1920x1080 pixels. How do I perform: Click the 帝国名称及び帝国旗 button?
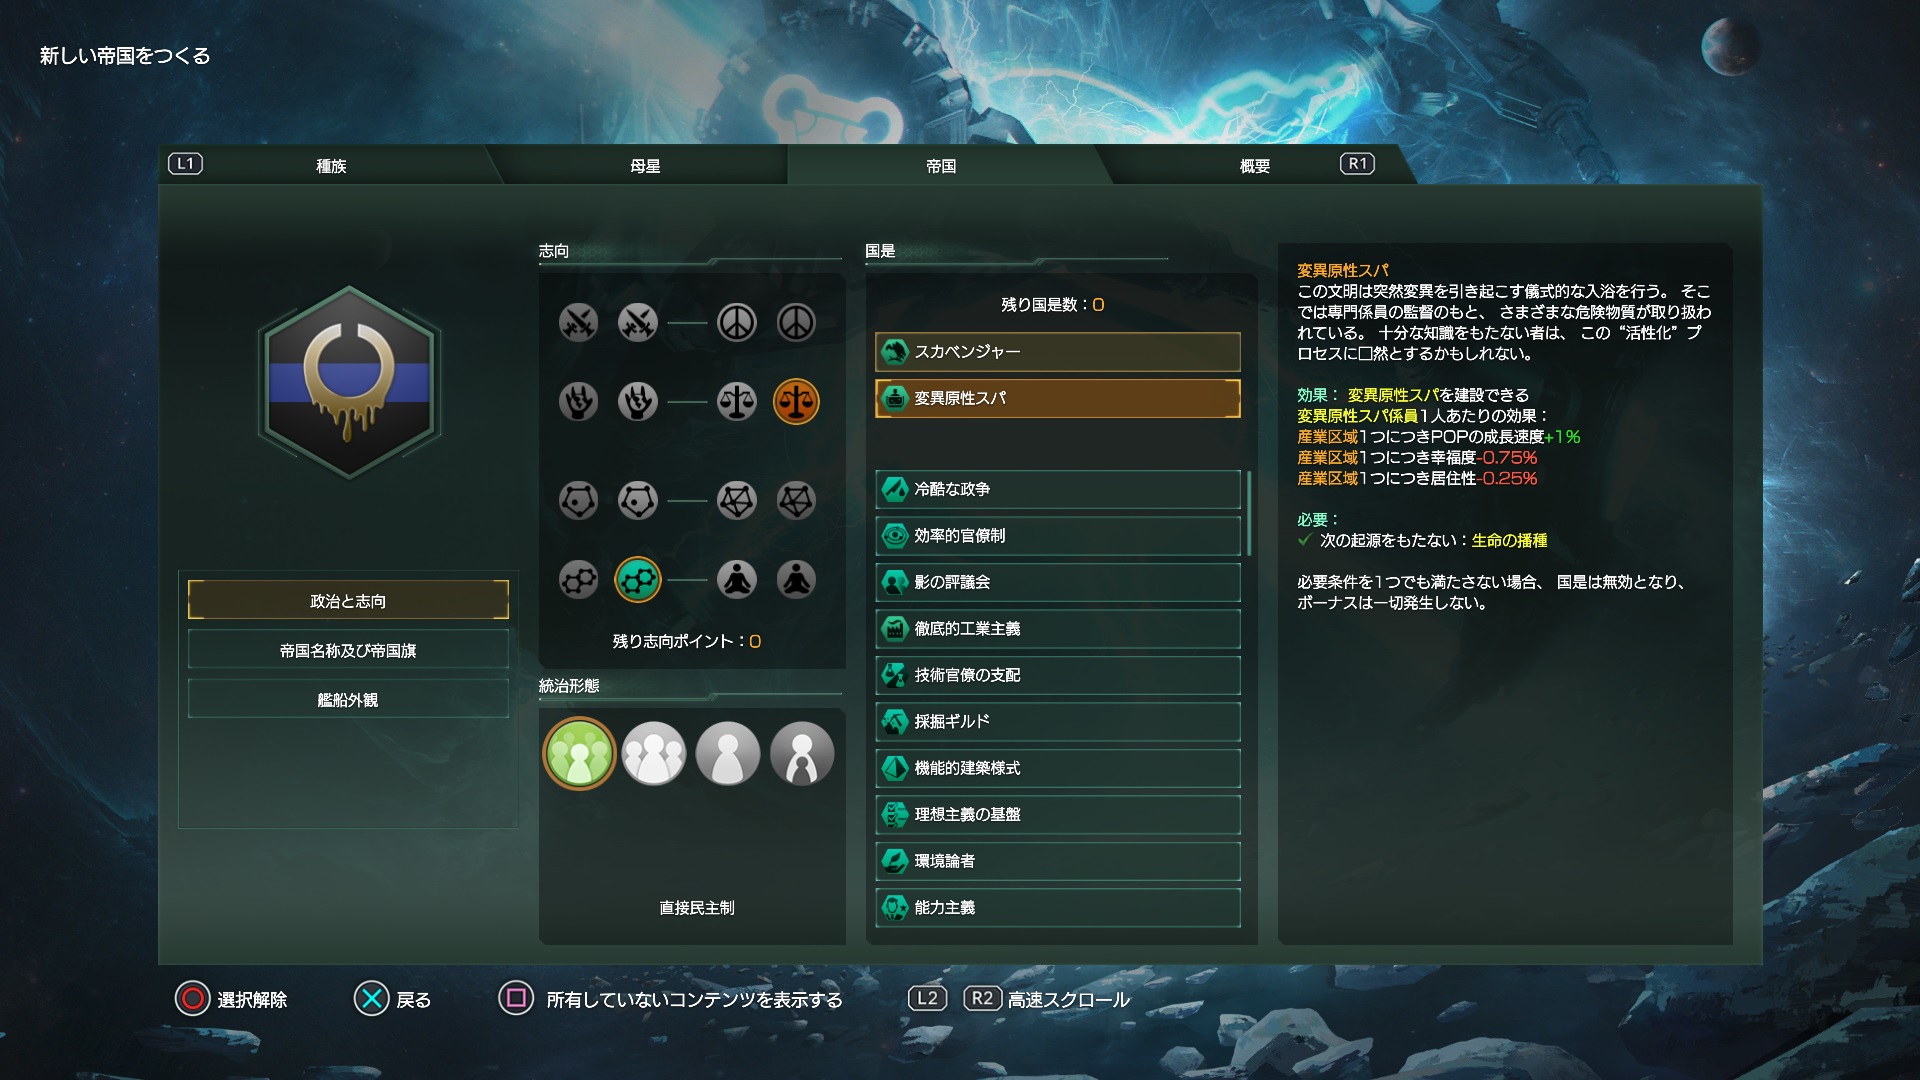pyautogui.click(x=348, y=650)
